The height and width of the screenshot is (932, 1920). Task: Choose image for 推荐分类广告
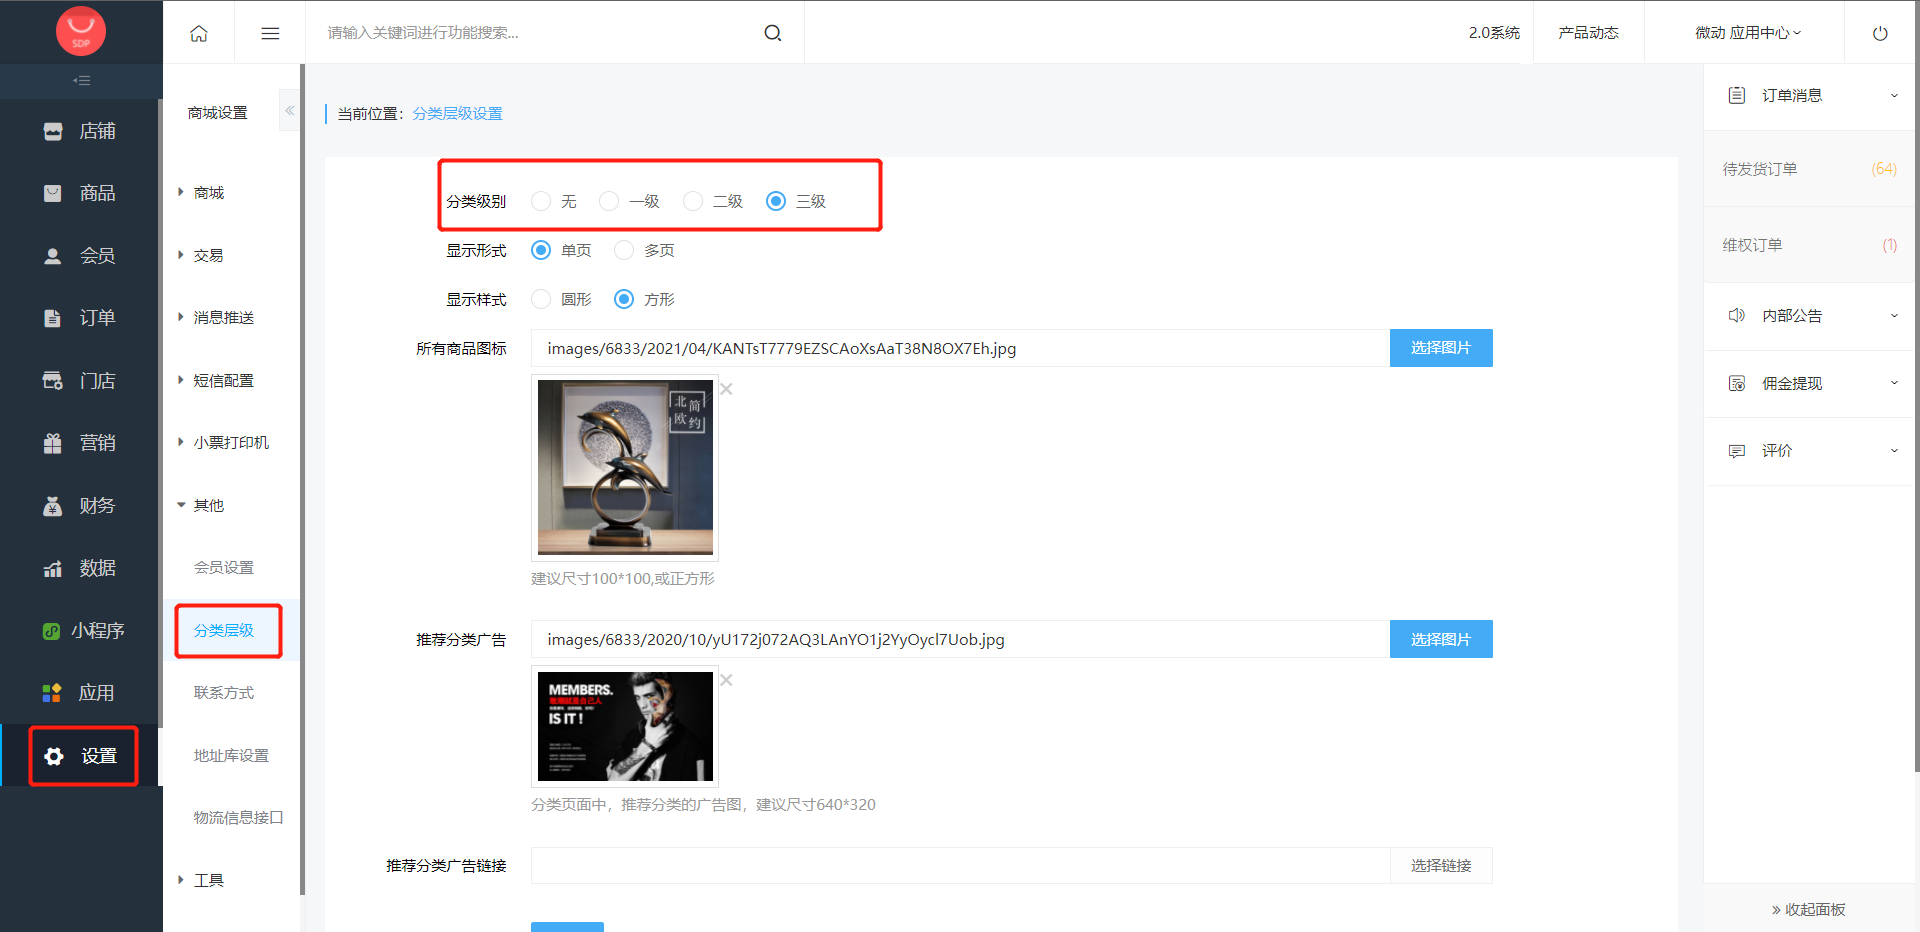pos(1441,639)
